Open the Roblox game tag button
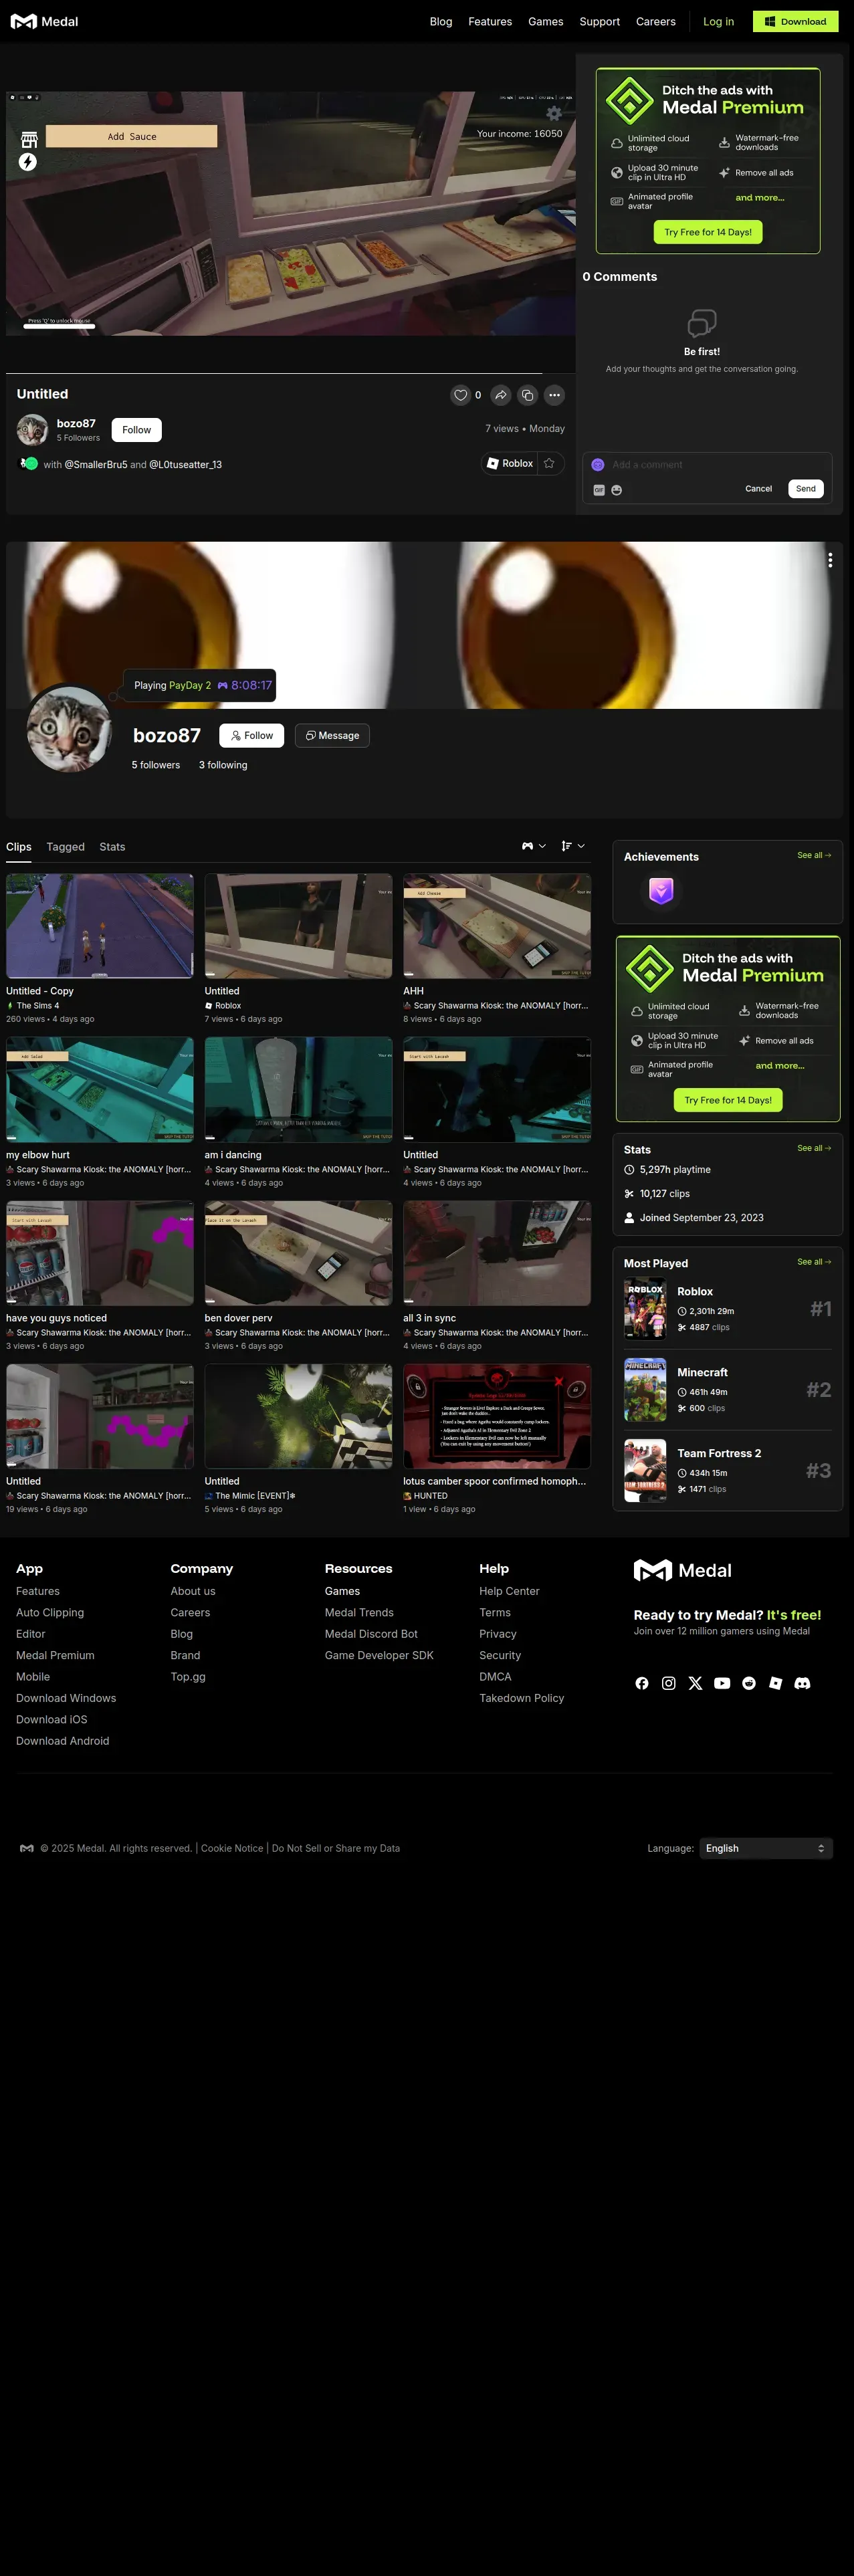The height and width of the screenshot is (2576, 854). [510, 463]
